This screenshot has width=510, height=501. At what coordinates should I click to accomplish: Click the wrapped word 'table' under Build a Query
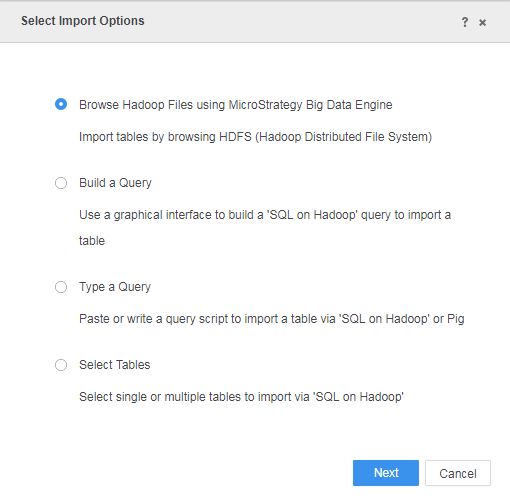click(x=92, y=241)
